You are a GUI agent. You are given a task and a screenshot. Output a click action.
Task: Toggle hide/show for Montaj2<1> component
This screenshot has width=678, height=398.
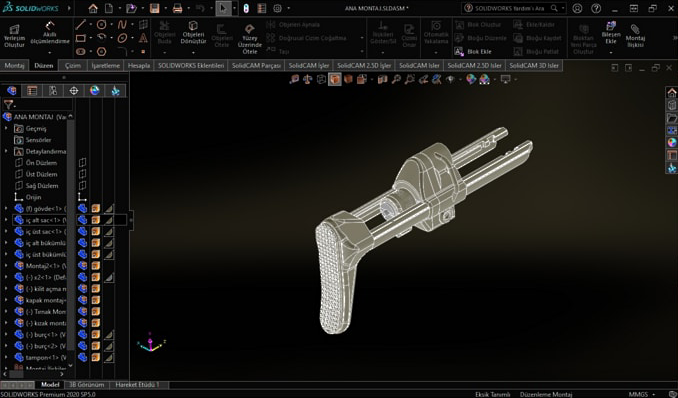point(82,266)
